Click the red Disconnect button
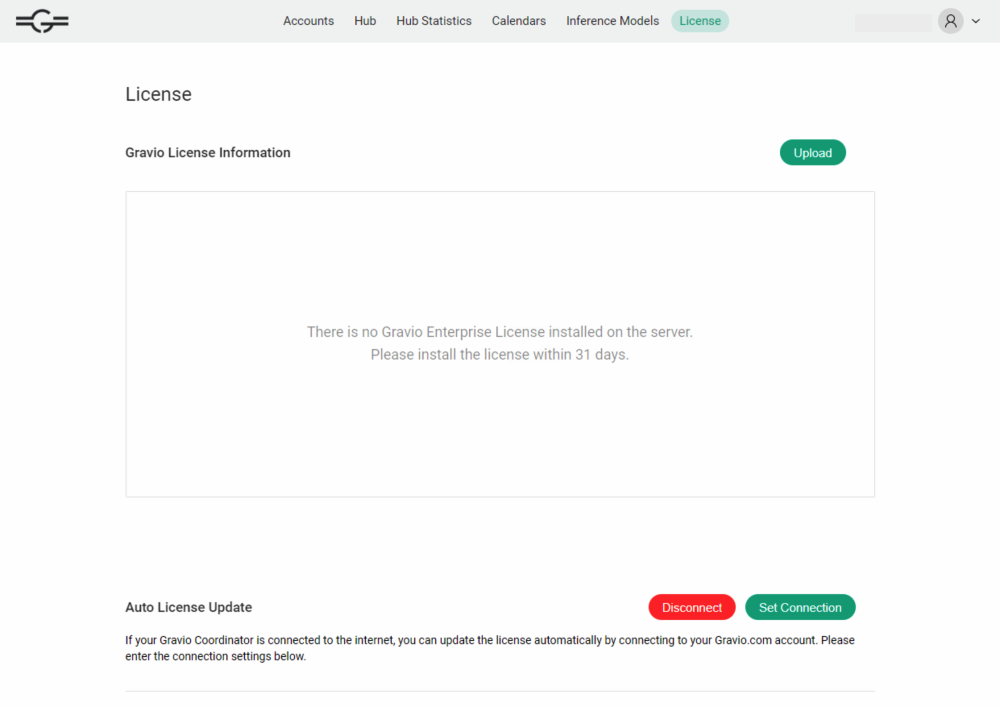Image resolution: width=1000 pixels, height=707 pixels. click(692, 607)
